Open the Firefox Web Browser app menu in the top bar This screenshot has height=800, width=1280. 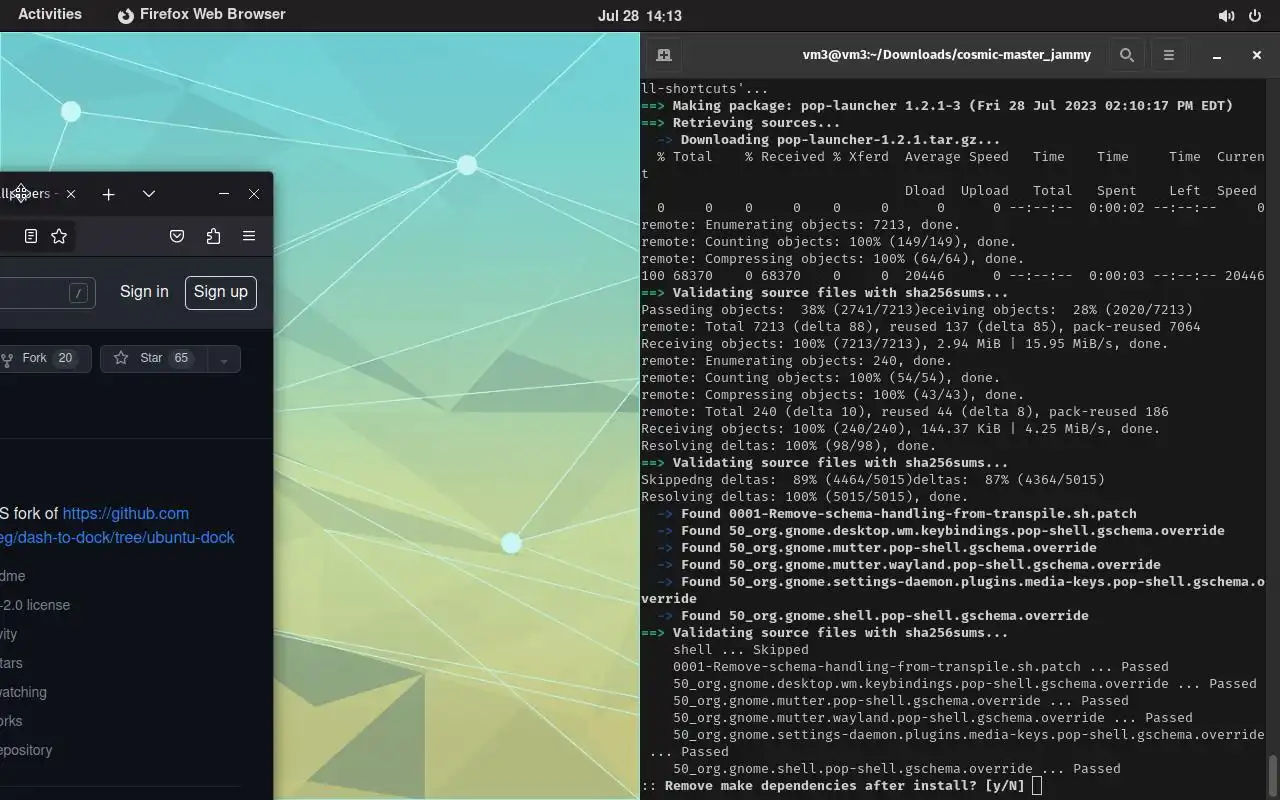click(x=202, y=15)
